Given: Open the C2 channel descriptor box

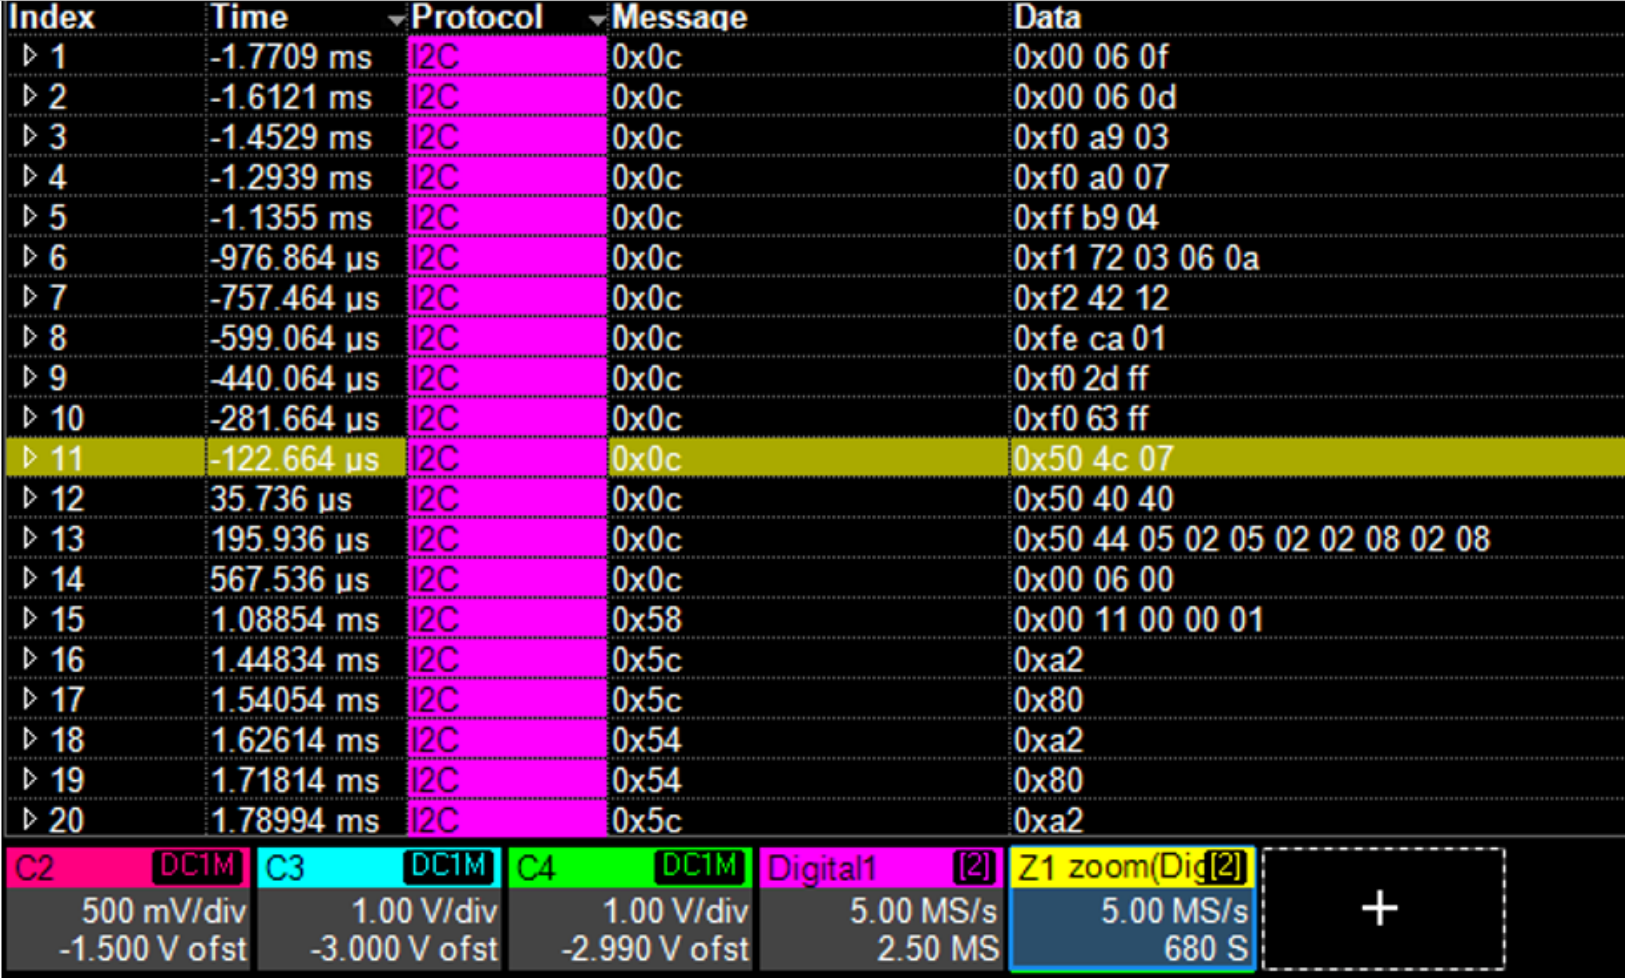Looking at the screenshot, I should 129,909.
